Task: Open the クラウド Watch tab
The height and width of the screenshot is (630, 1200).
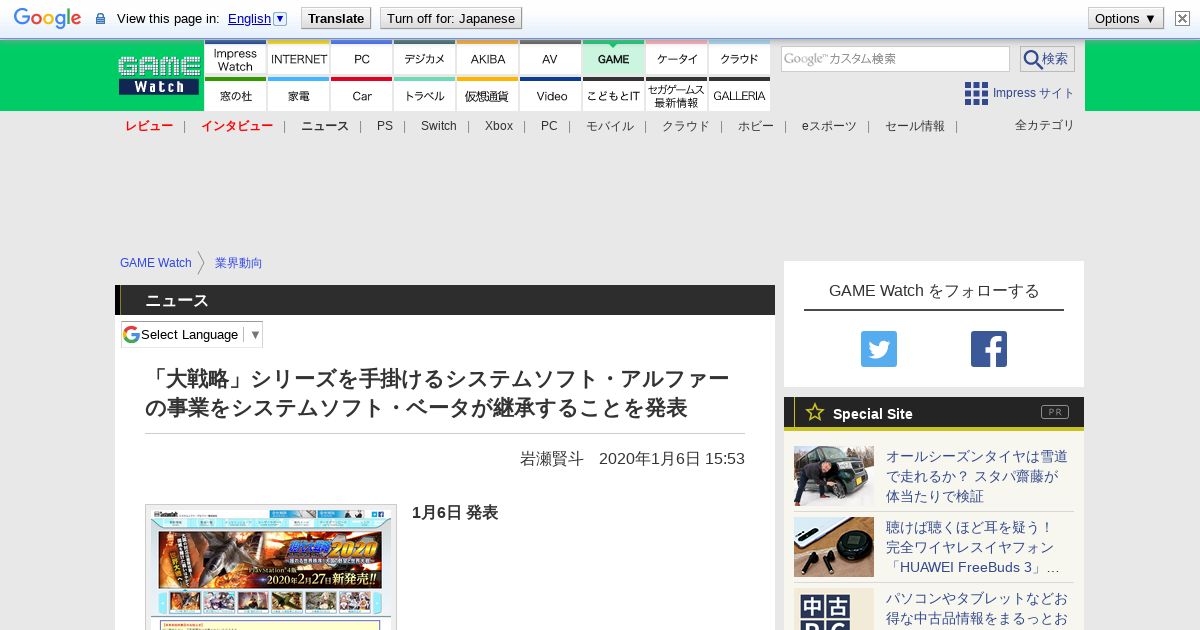Action: pyautogui.click(x=739, y=59)
